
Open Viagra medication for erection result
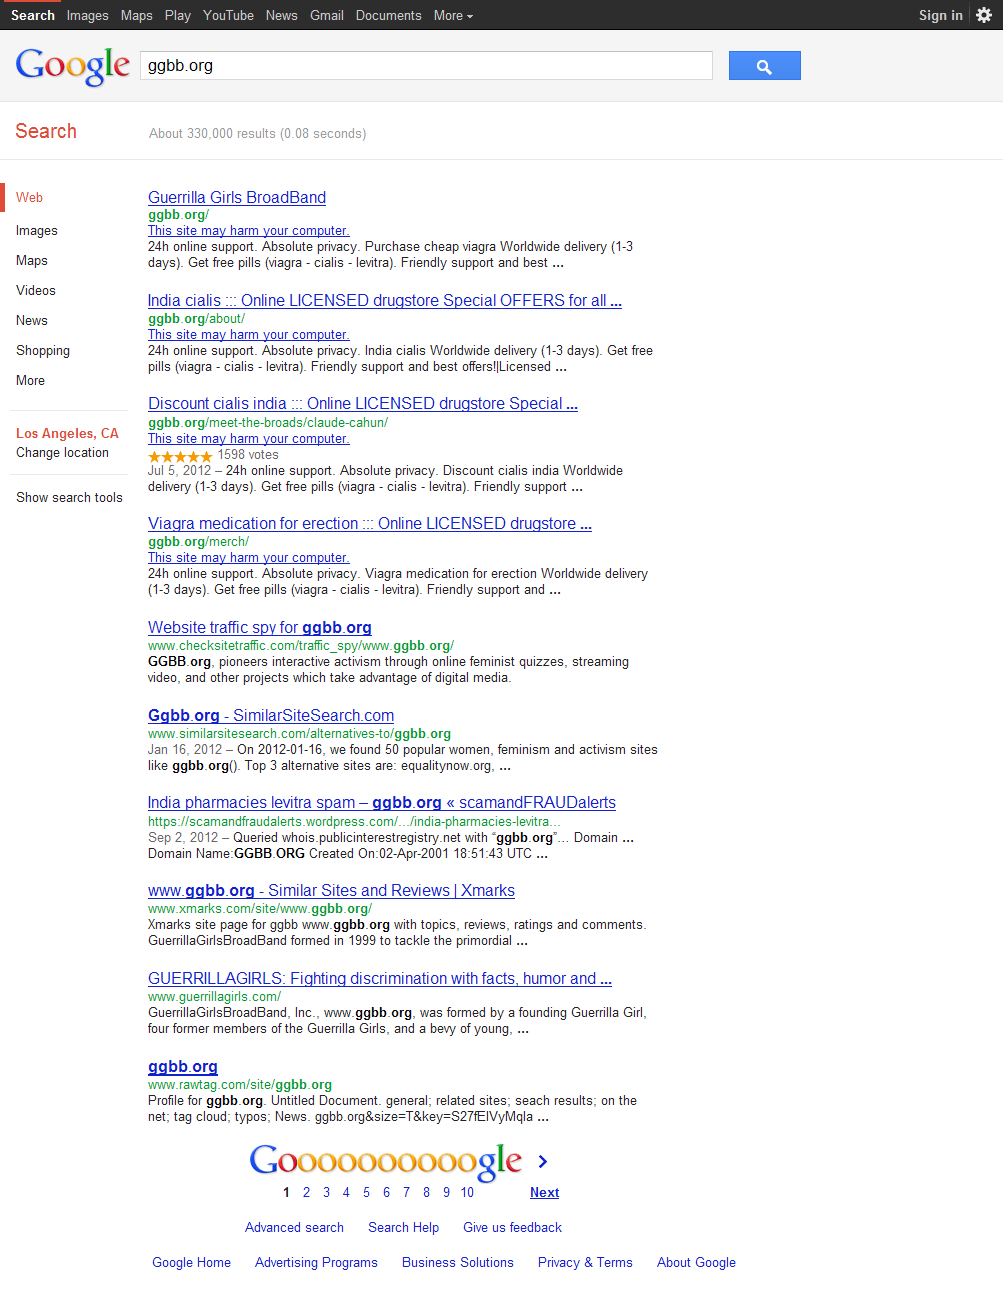(370, 524)
